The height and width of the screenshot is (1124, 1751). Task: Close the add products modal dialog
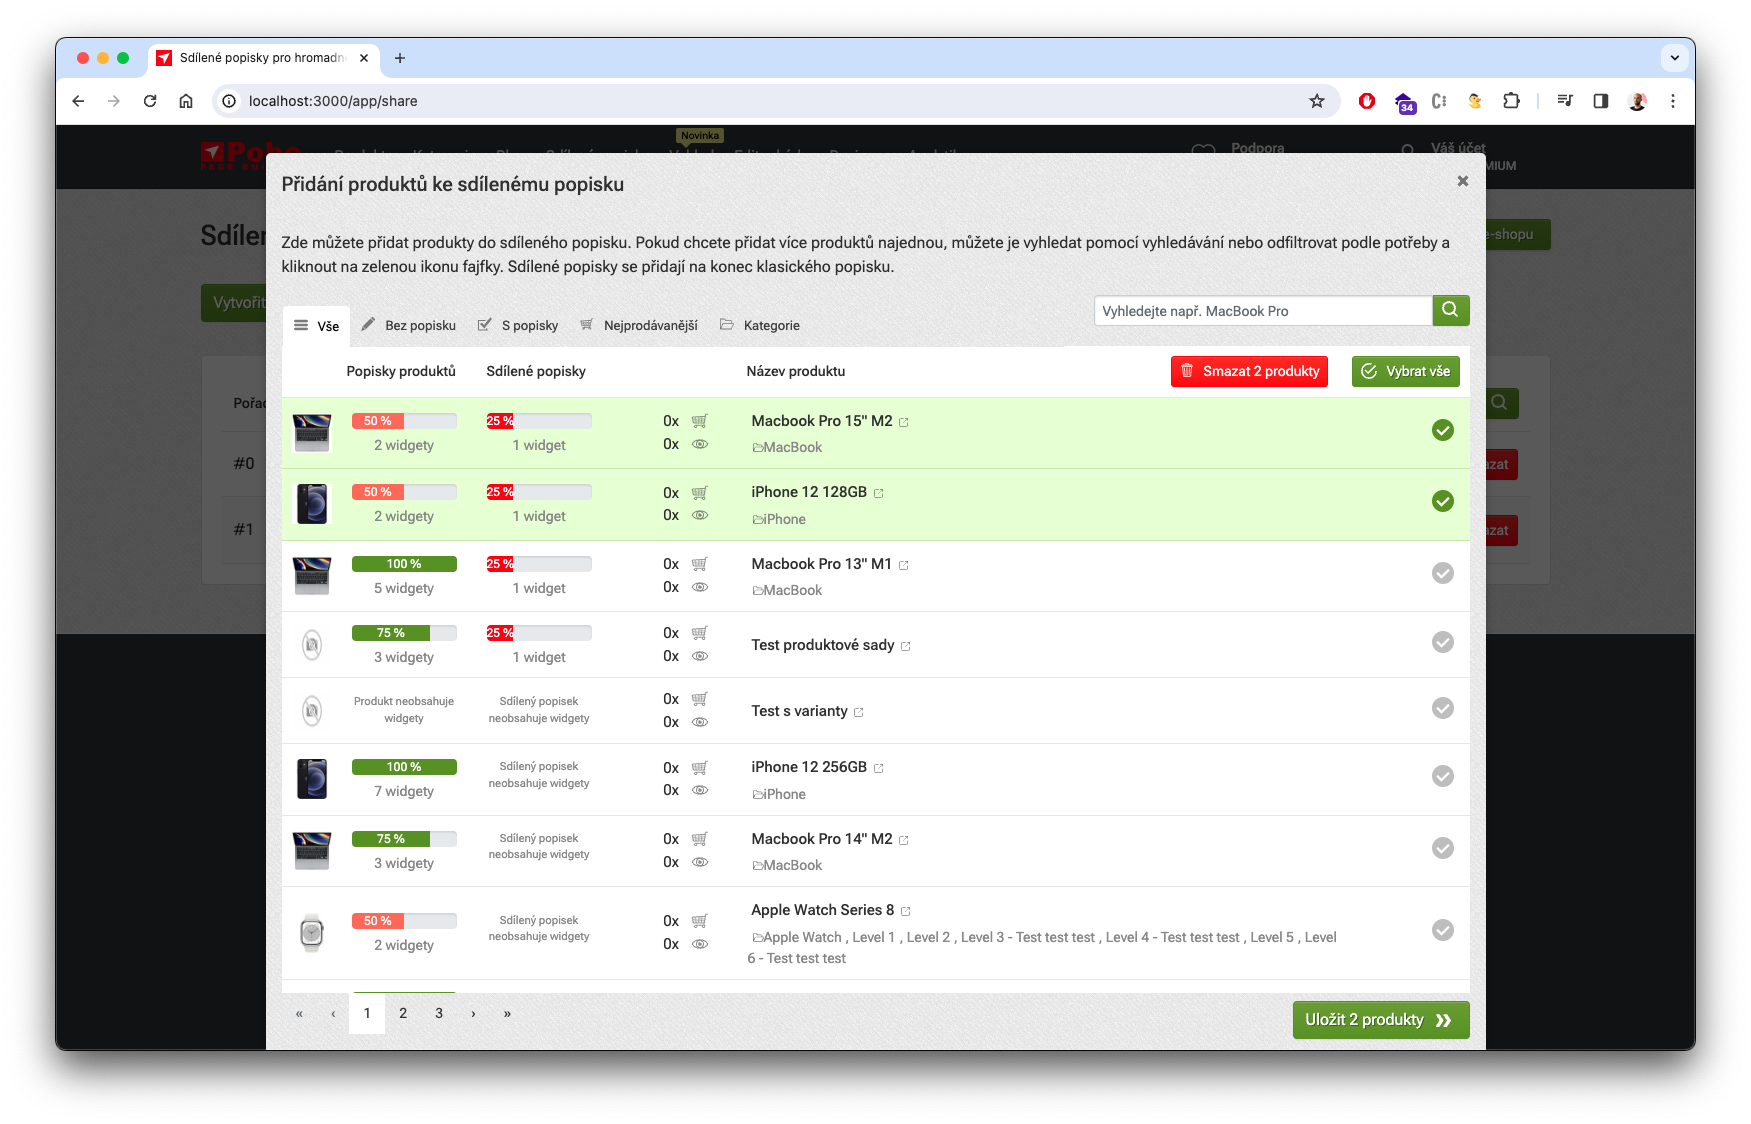coord(1463,181)
